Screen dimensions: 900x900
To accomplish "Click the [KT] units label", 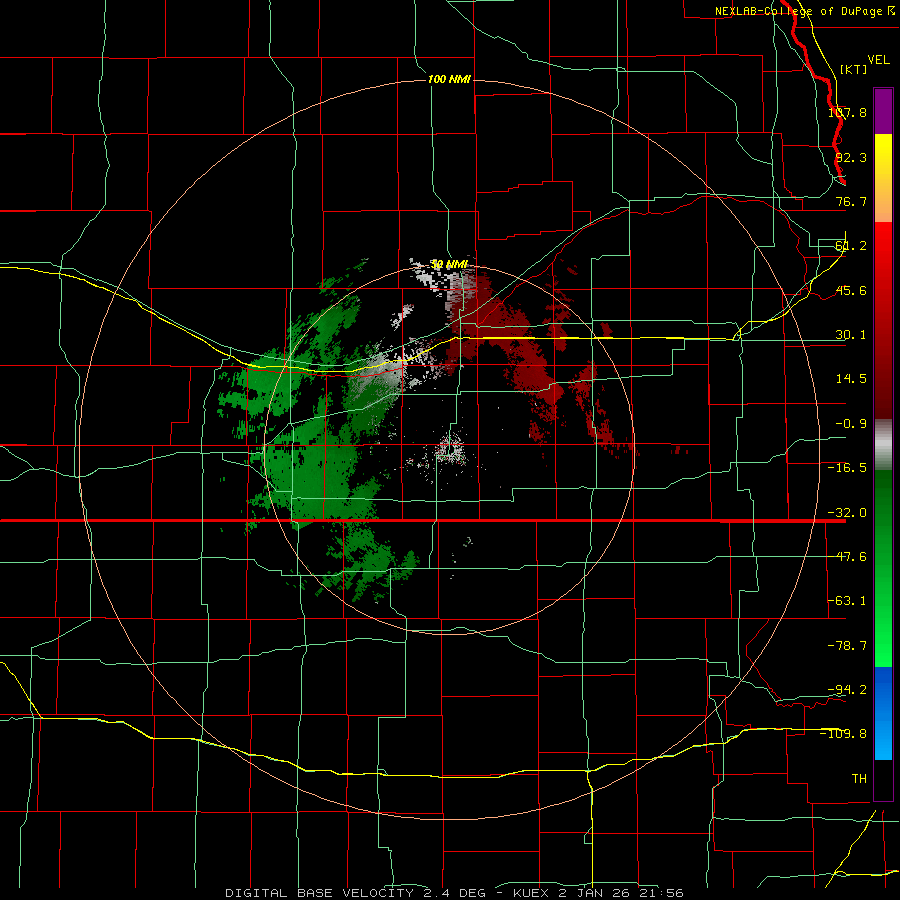I will [854, 69].
